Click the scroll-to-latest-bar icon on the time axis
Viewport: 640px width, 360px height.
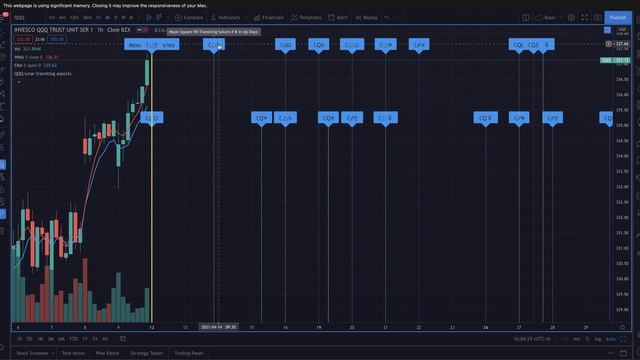tap(622, 327)
